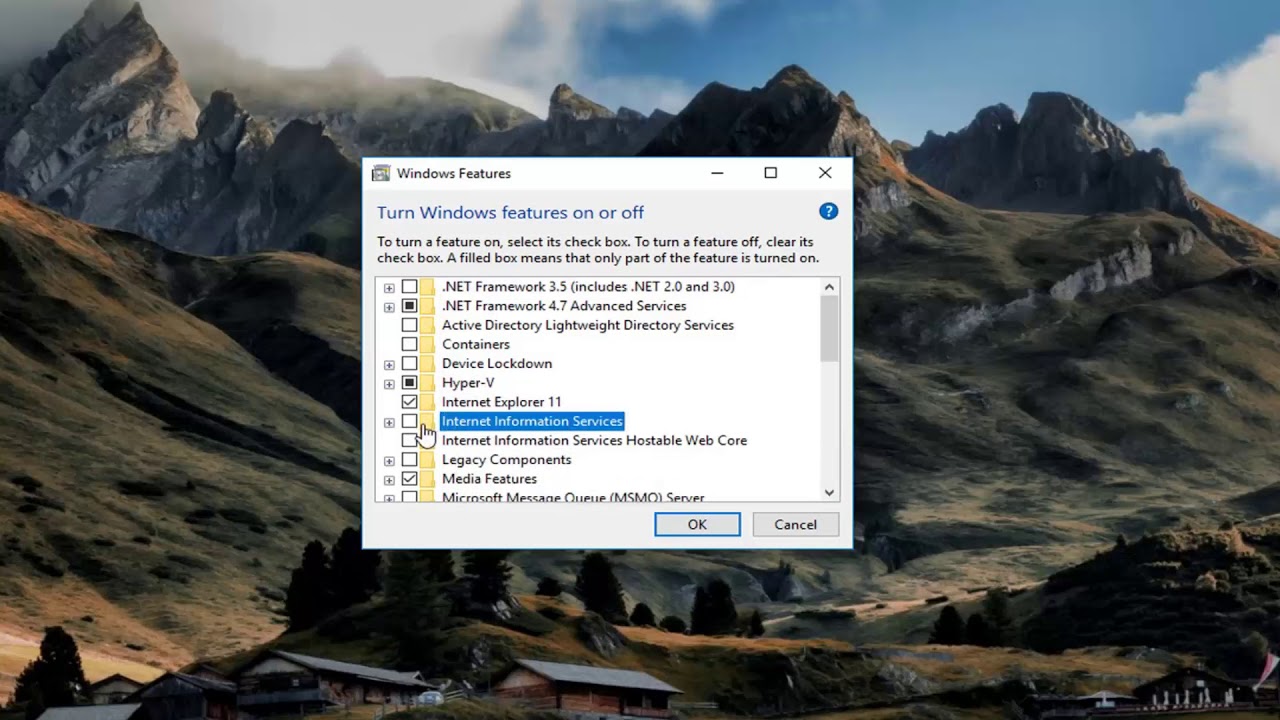Toggle the Hyper-V checkbox

pyautogui.click(x=409, y=383)
